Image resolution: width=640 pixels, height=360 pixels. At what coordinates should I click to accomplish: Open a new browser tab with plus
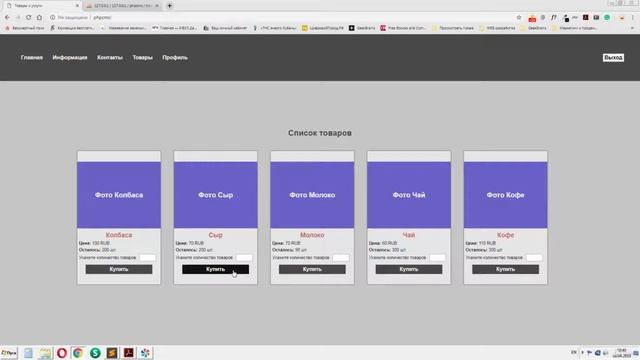pos(169,6)
